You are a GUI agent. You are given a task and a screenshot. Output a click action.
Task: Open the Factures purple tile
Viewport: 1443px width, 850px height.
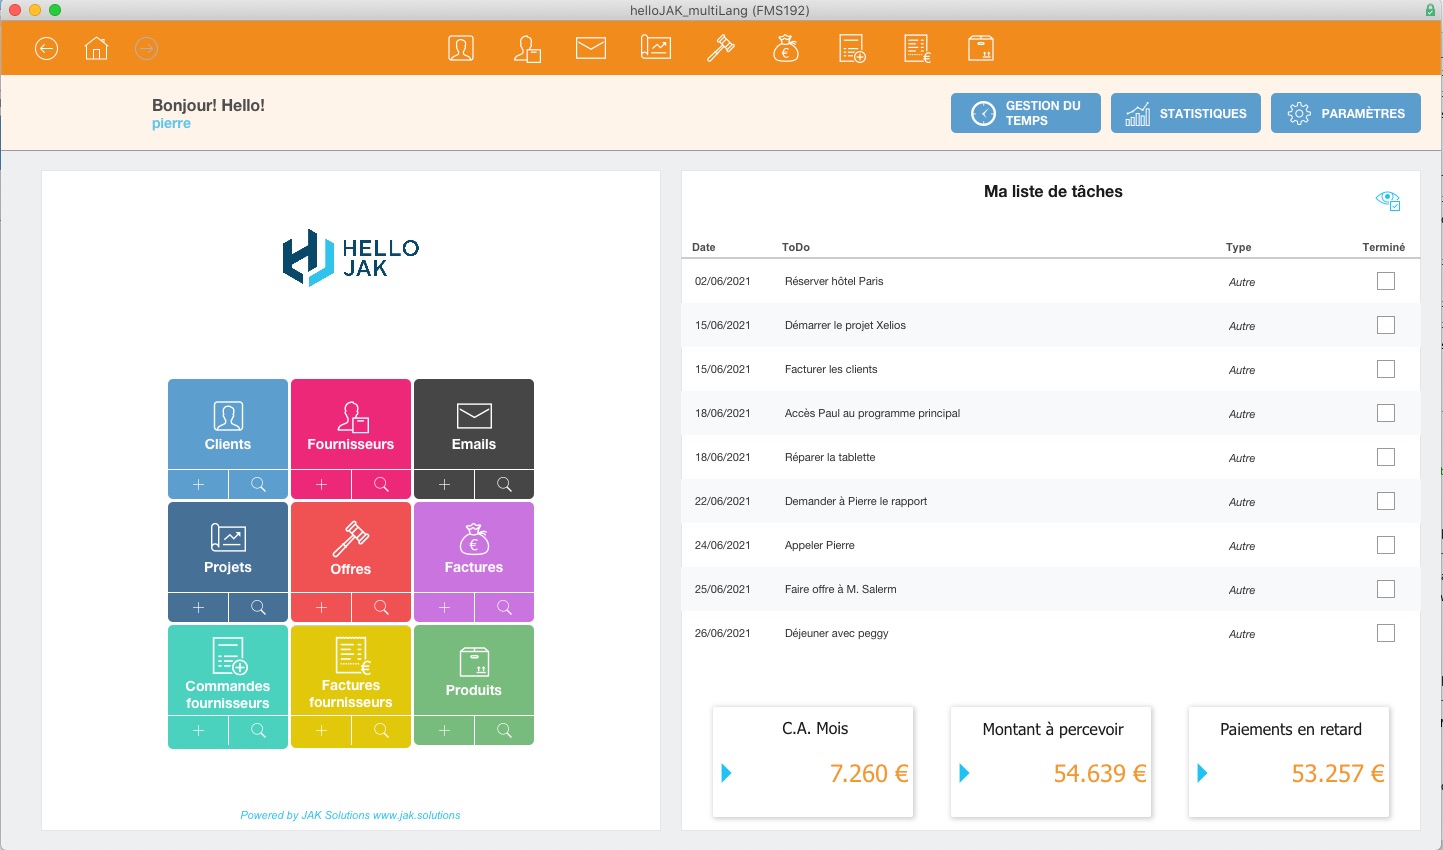click(x=474, y=547)
